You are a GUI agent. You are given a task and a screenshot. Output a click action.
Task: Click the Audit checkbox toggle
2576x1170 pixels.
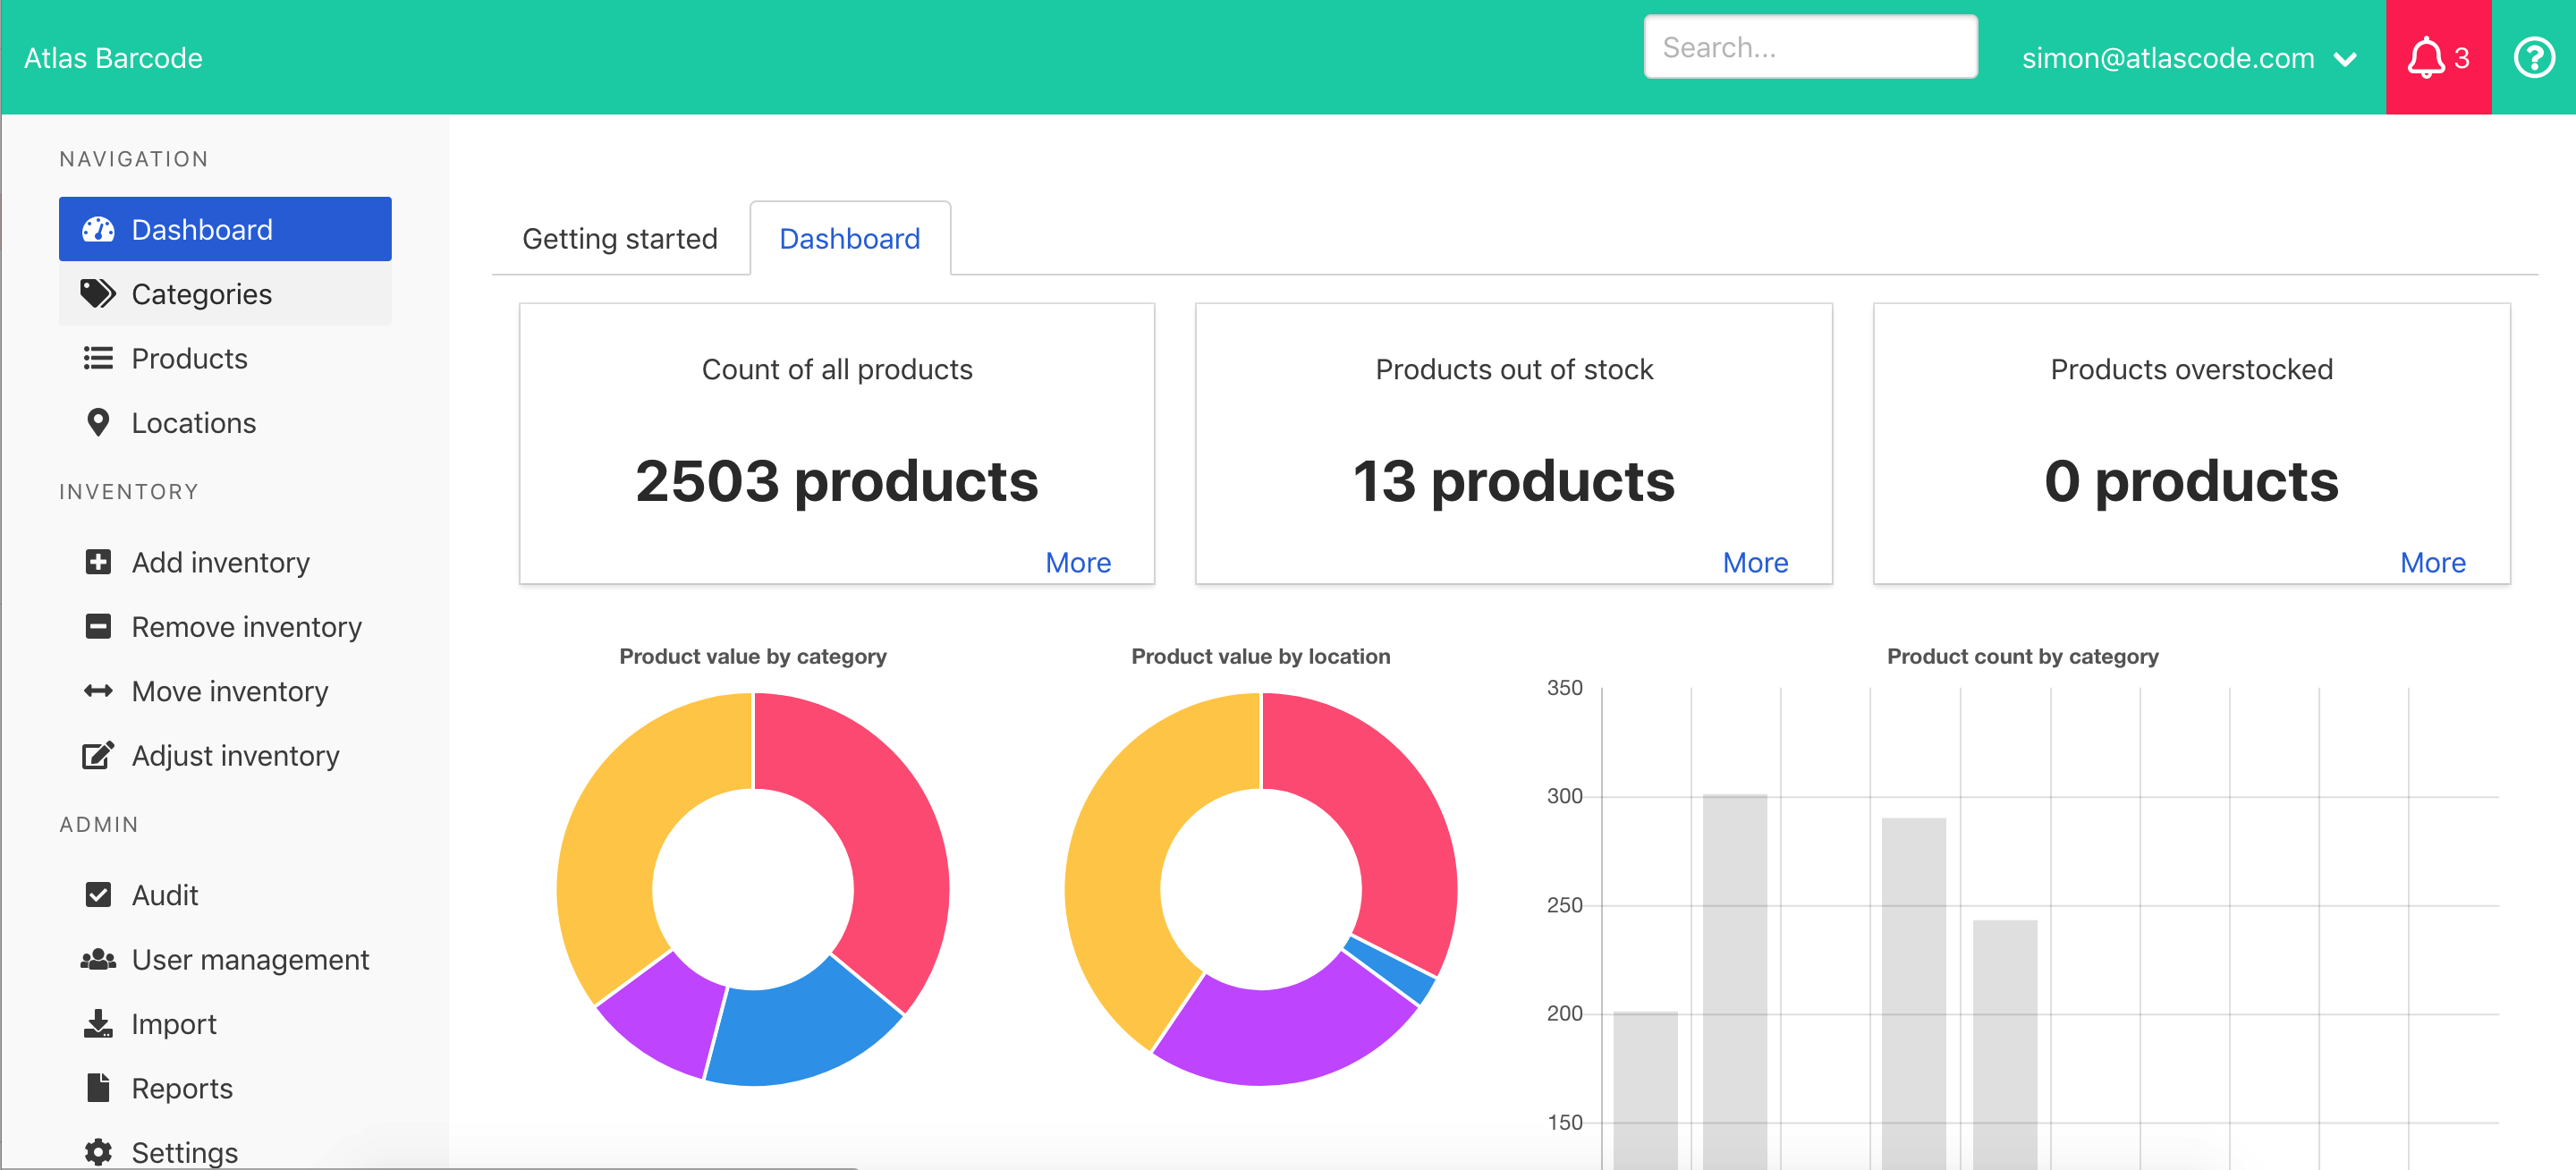pyautogui.click(x=97, y=894)
